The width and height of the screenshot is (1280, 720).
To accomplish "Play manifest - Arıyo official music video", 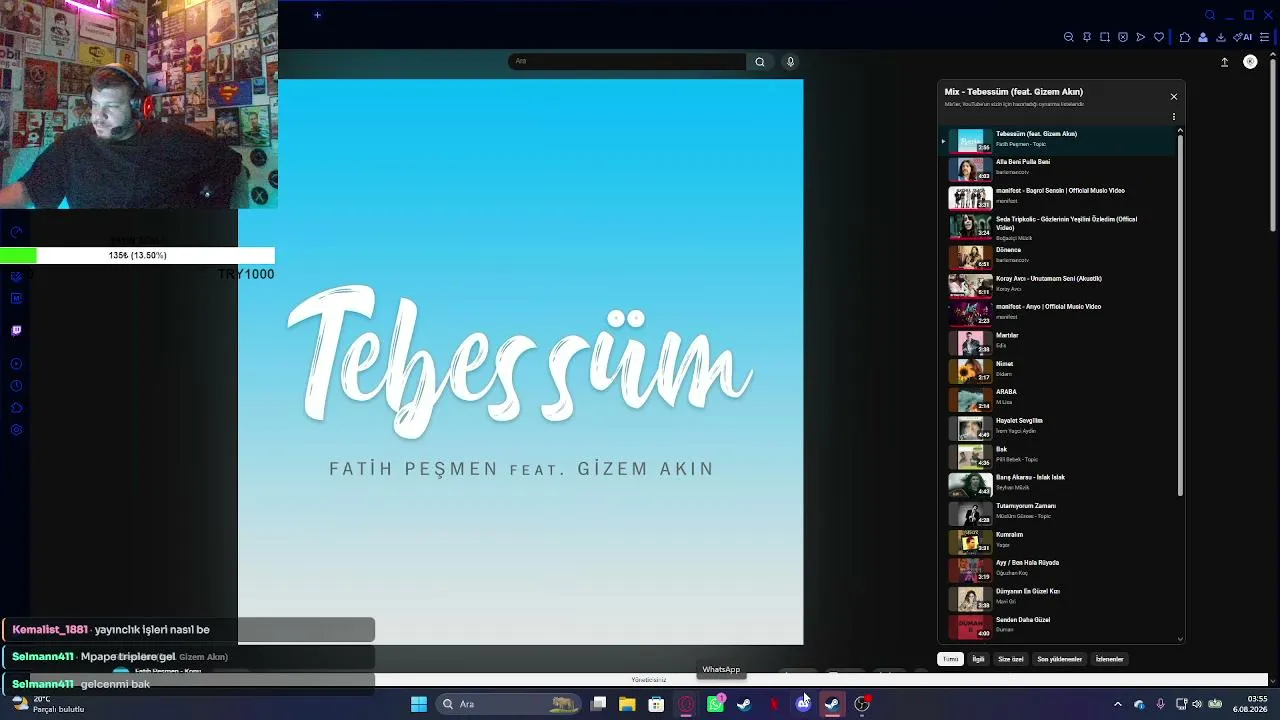I will 1057,313.
